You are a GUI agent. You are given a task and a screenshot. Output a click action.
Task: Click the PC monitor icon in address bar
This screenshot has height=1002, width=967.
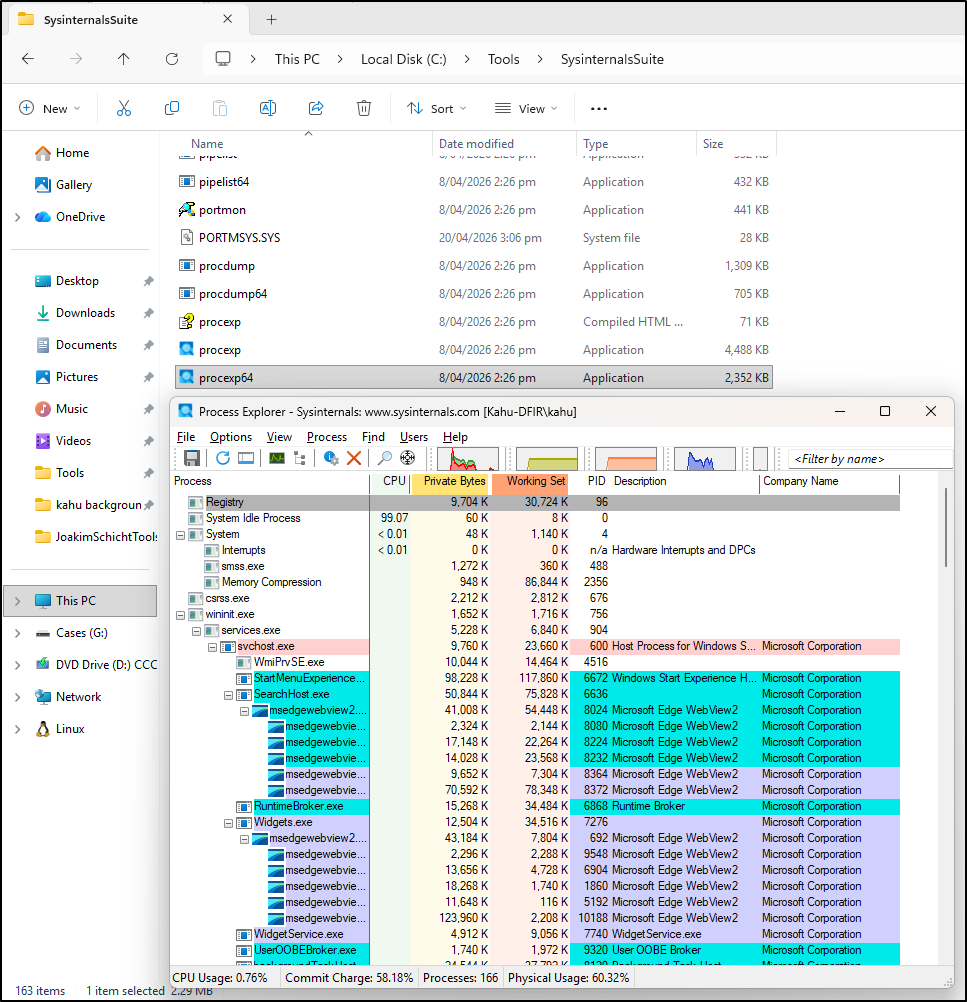(223, 59)
